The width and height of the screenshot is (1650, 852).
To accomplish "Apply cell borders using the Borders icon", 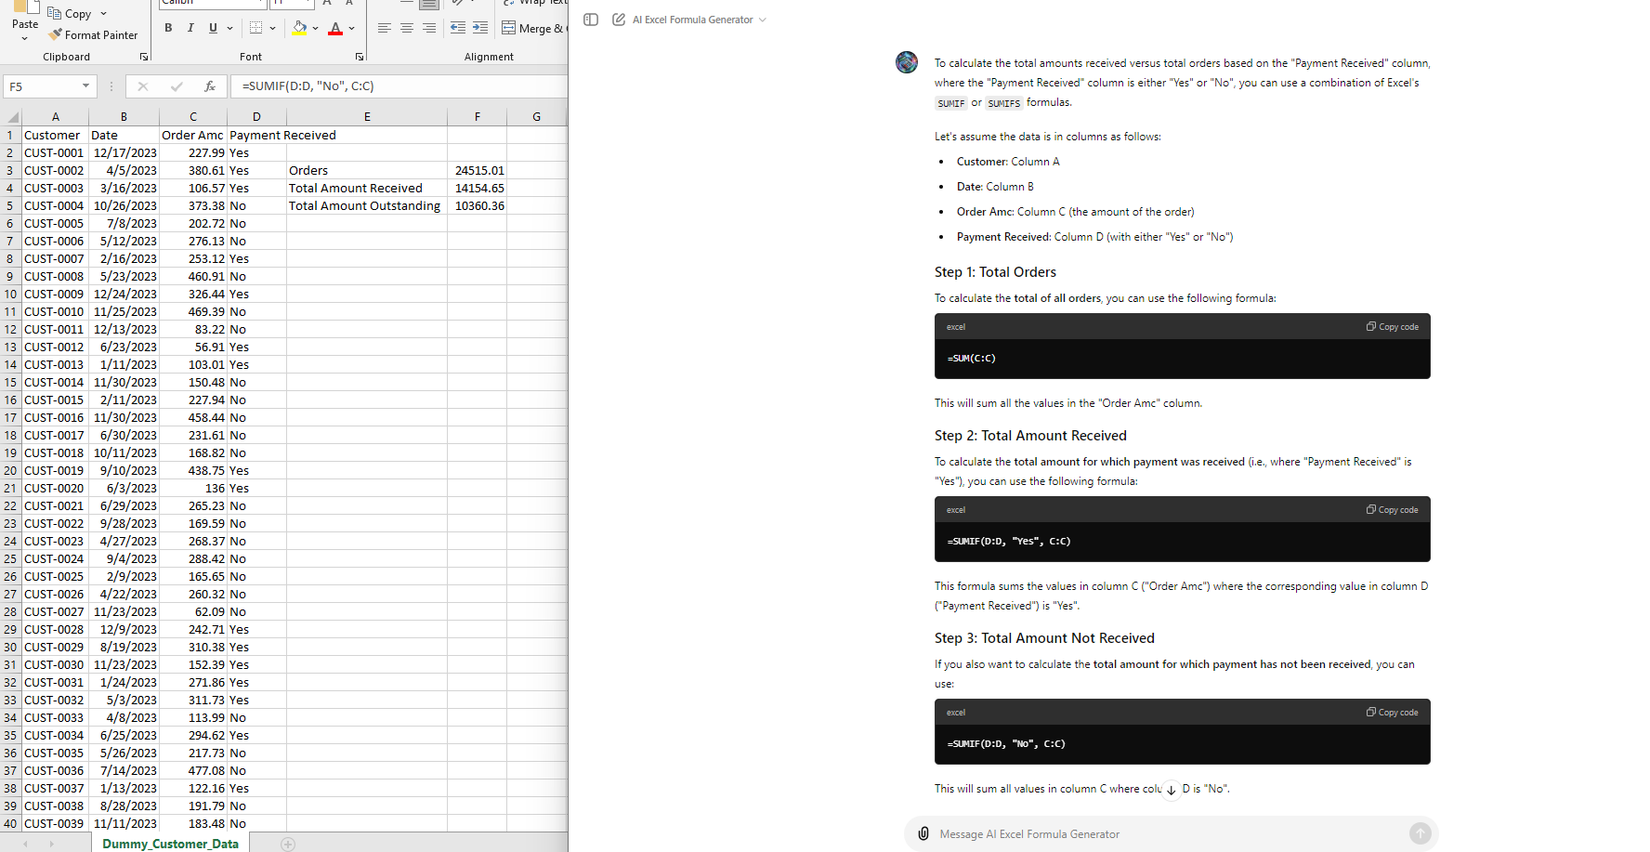I will tap(256, 28).
